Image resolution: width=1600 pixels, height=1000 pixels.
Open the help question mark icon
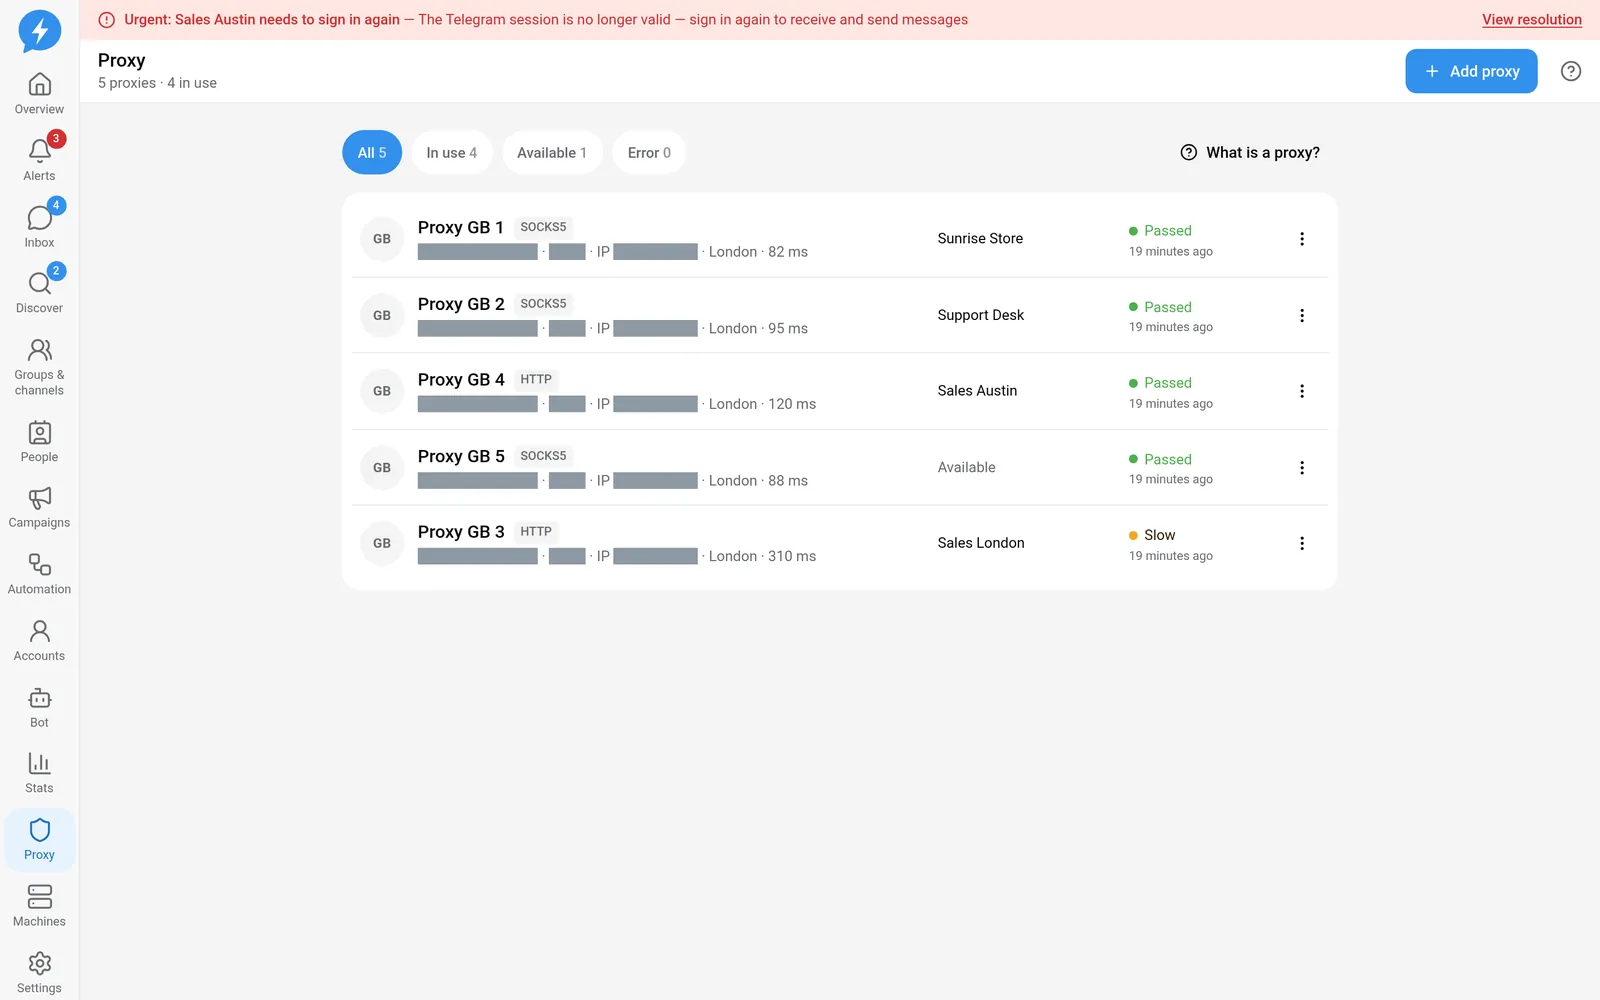1571,71
